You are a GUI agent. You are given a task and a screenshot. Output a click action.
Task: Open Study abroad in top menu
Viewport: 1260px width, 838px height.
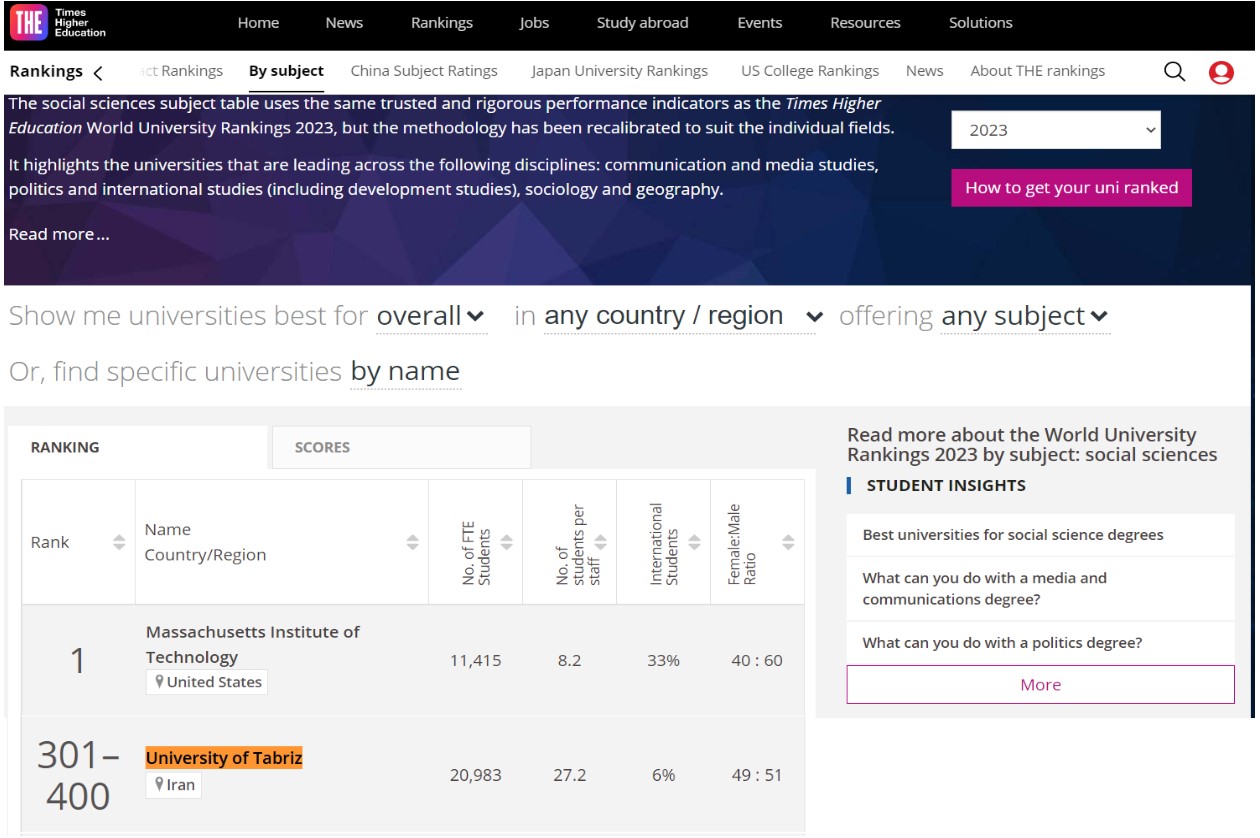coord(642,23)
